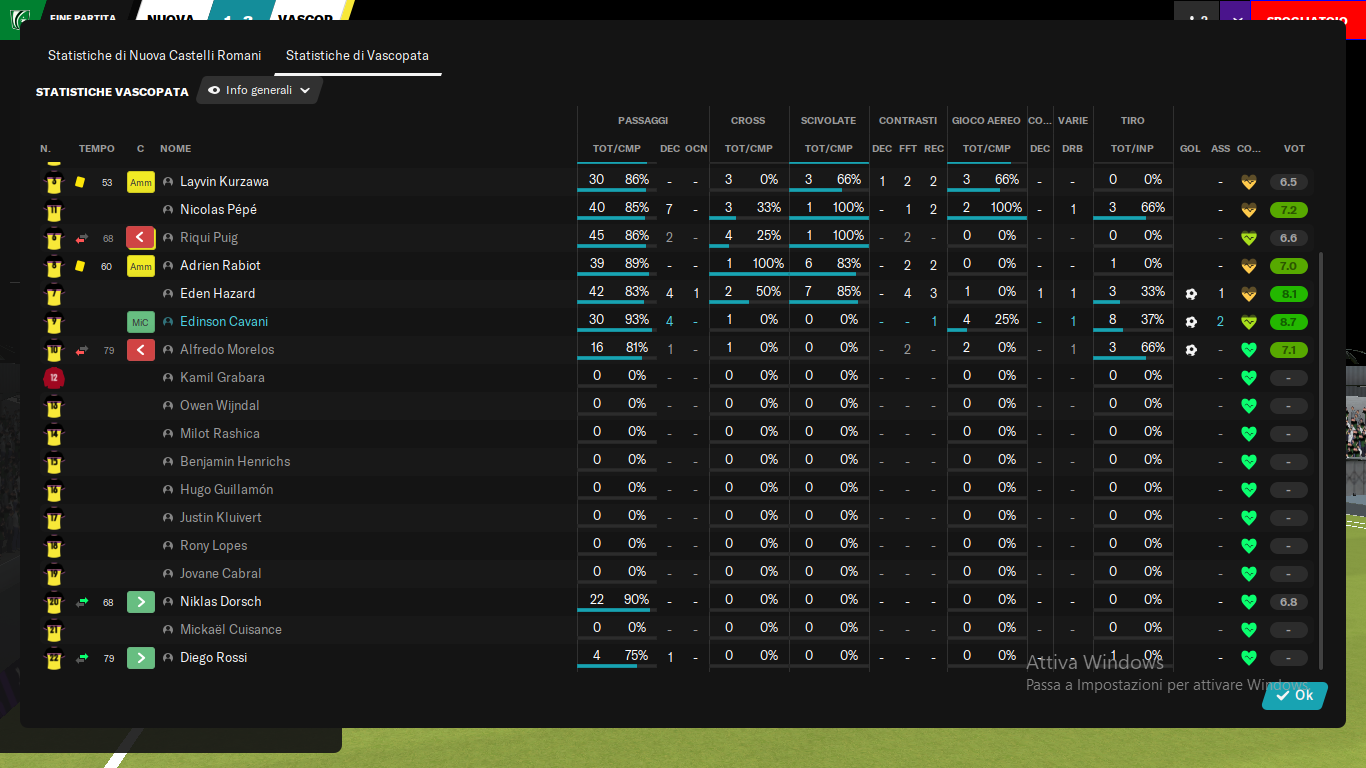The height and width of the screenshot is (768, 1366).
Task: Open Milot Rashica's player profile
Action: [x=220, y=434]
